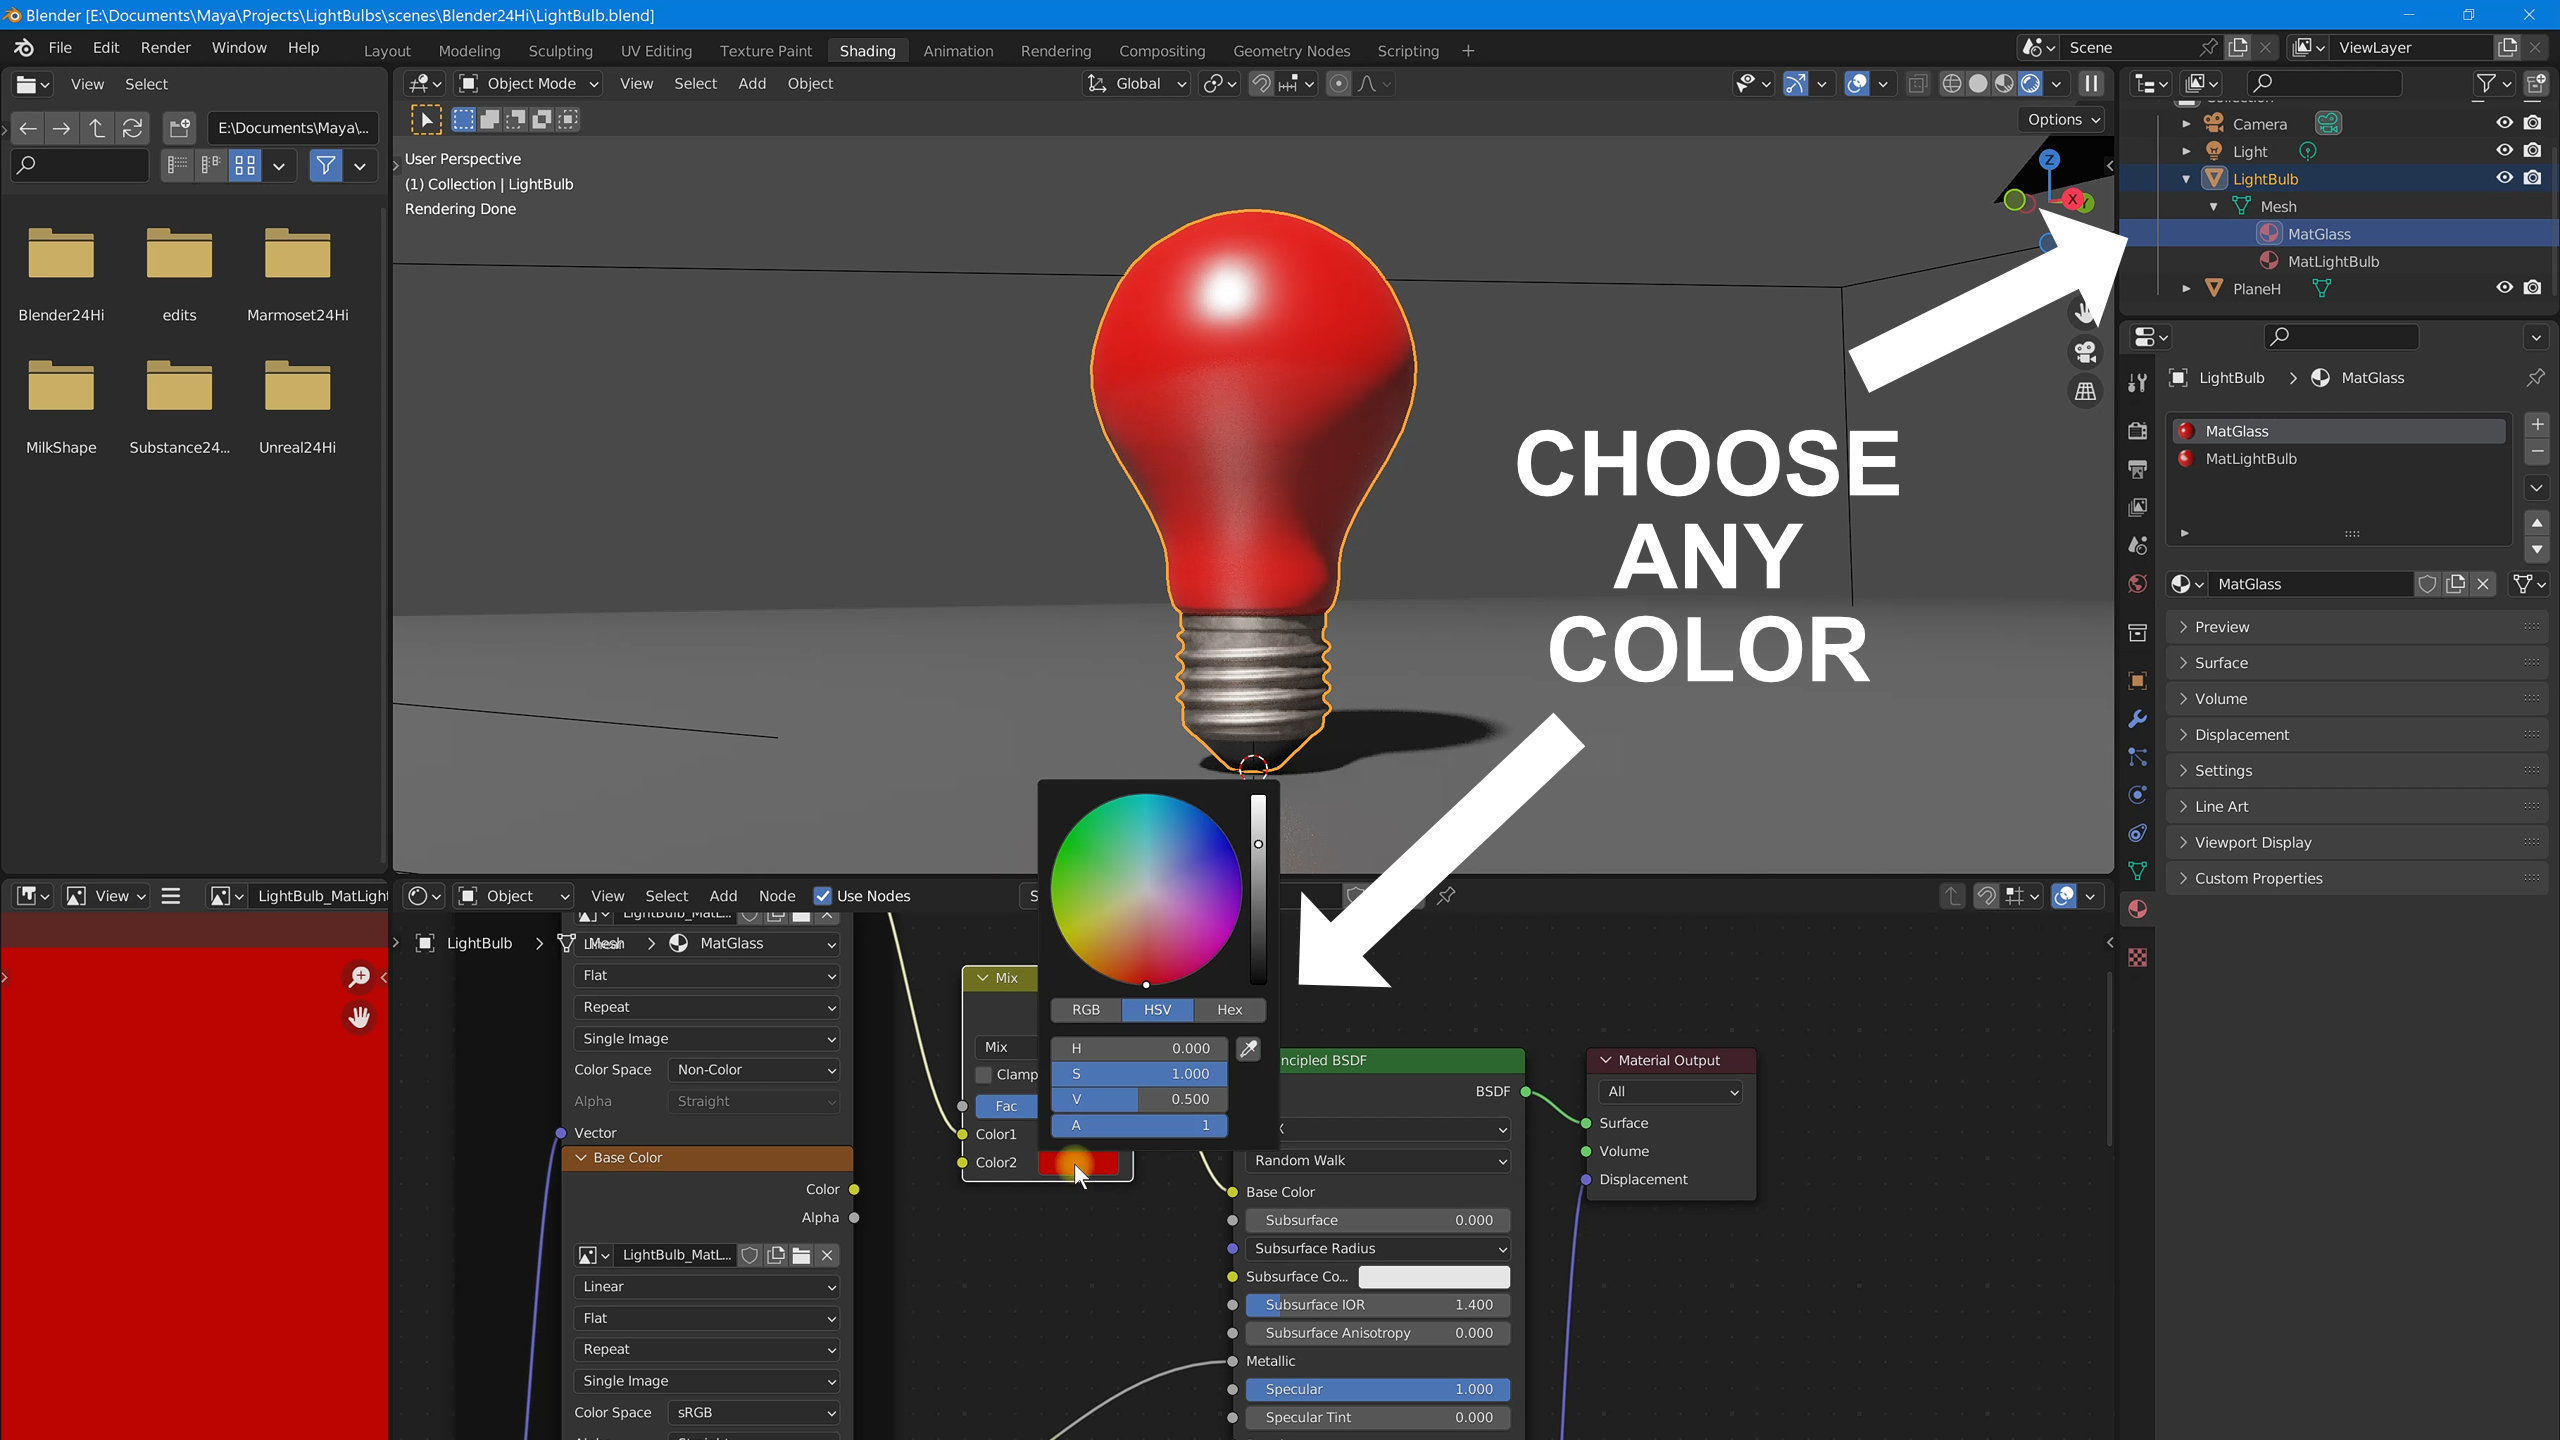2560x1440 pixels.
Task: Disable LightBulb in renders
Action: click(x=2532, y=178)
